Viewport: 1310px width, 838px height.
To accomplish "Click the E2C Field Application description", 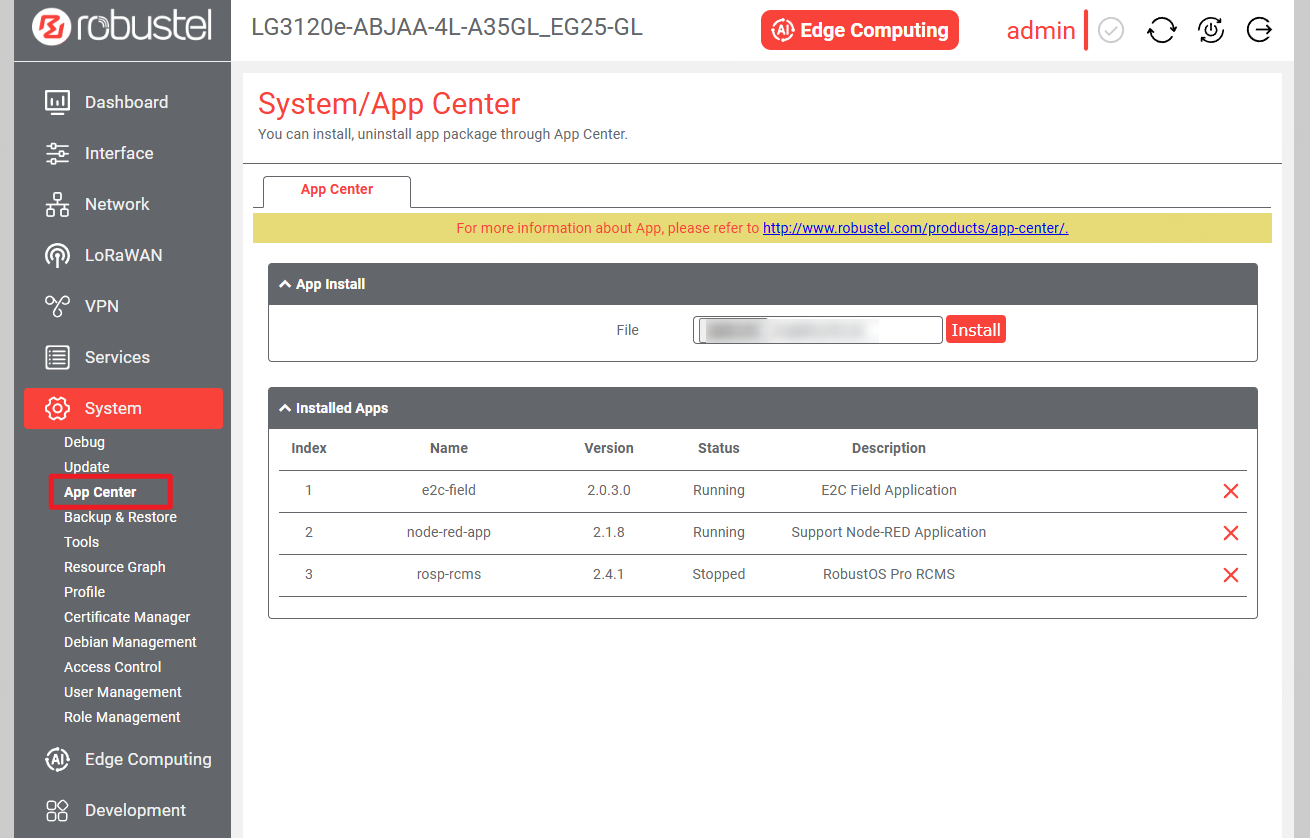I will (x=889, y=490).
